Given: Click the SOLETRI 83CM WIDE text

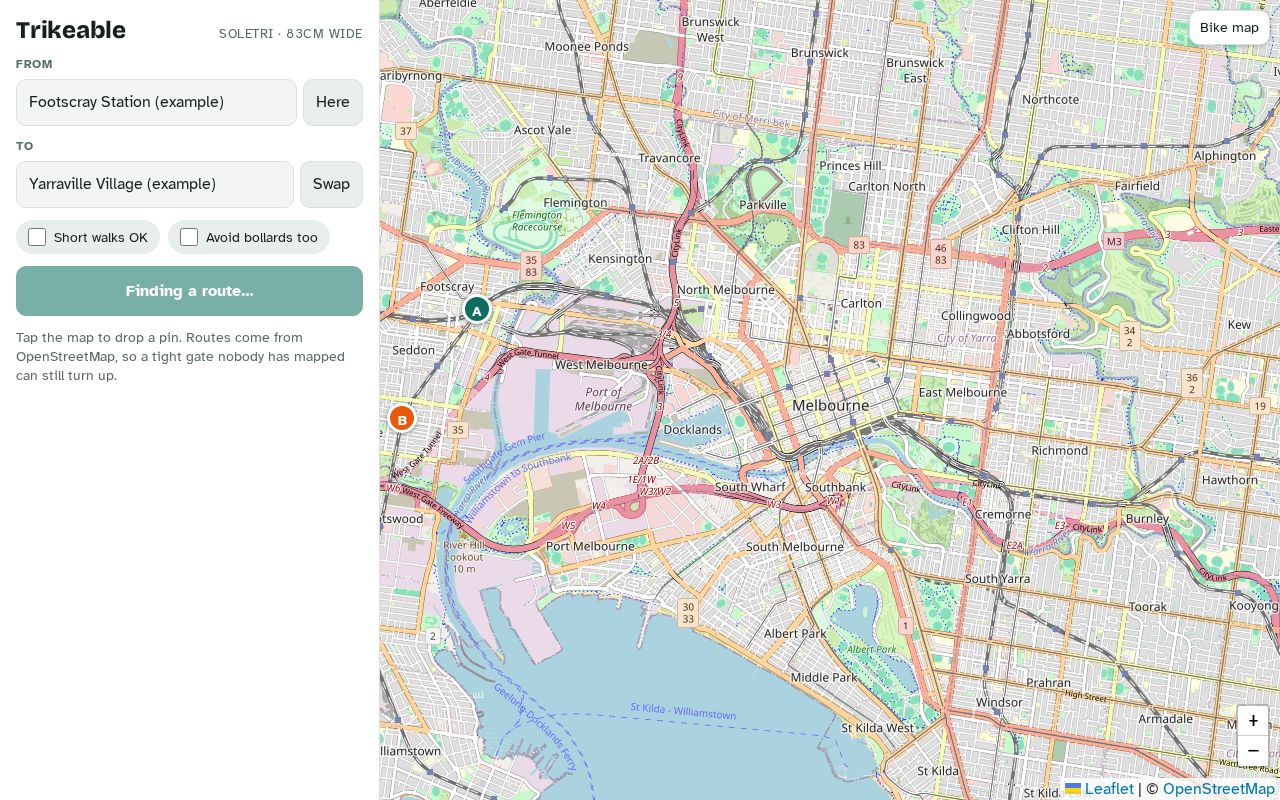Looking at the screenshot, I should [x=291, y=34].
